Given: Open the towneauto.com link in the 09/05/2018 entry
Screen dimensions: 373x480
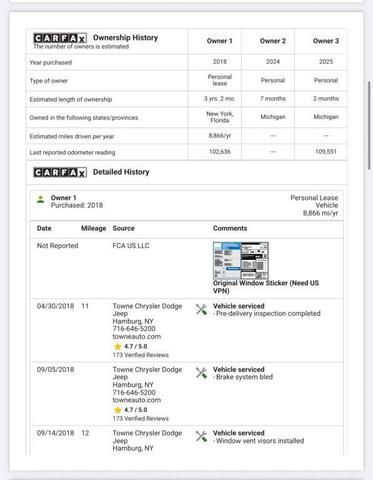Looking at the screenshot, I should coord(137,400).
